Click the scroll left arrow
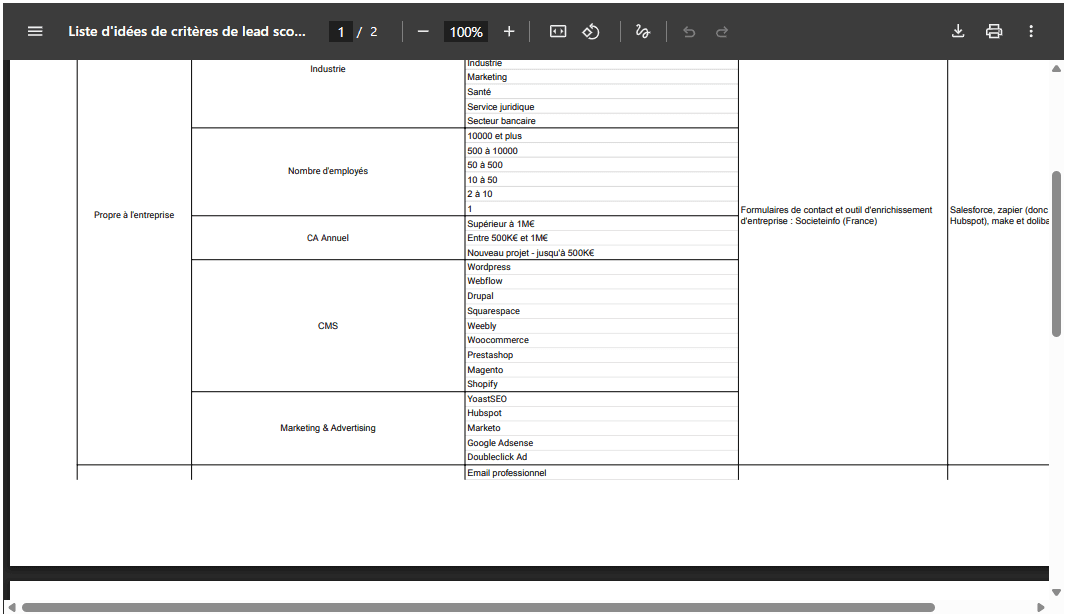This screenshot has width=1072, height=614. coord(12,607)
